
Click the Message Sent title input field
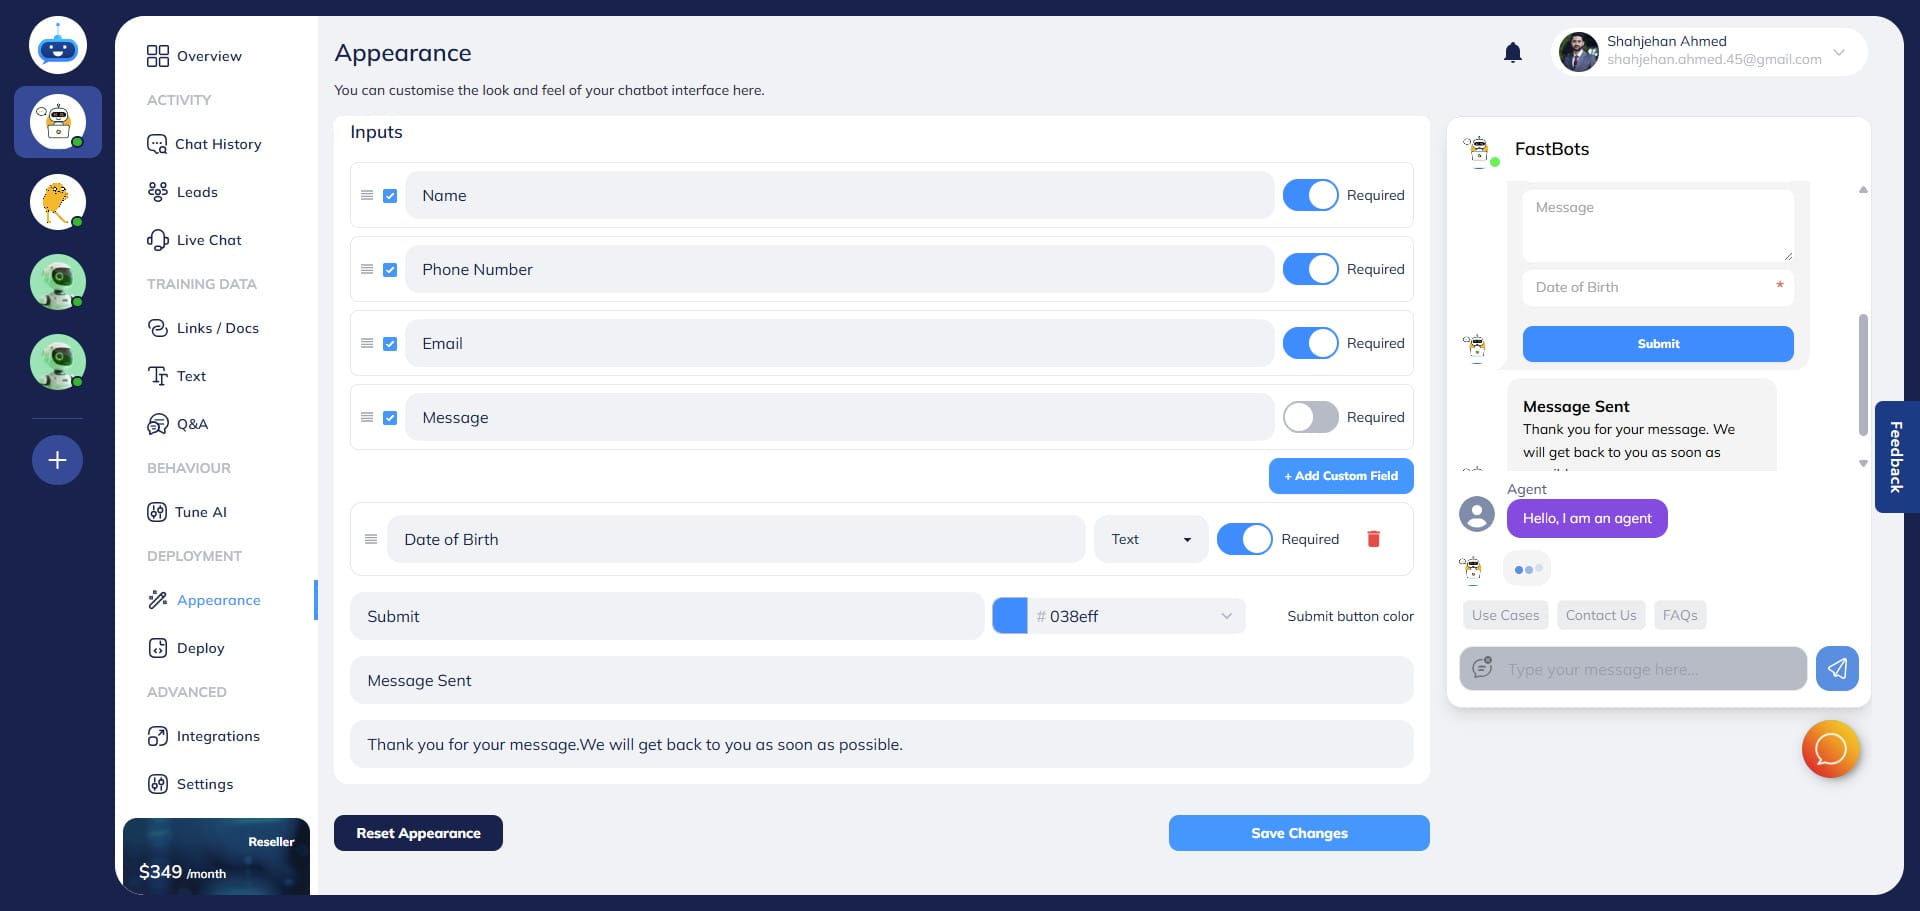(x=880, y=680)
